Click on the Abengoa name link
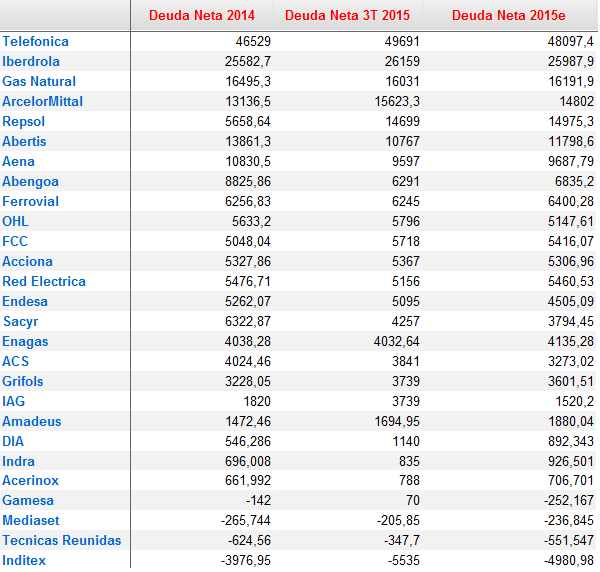Screen dimensions: 600x572 [x=30, y=182]
